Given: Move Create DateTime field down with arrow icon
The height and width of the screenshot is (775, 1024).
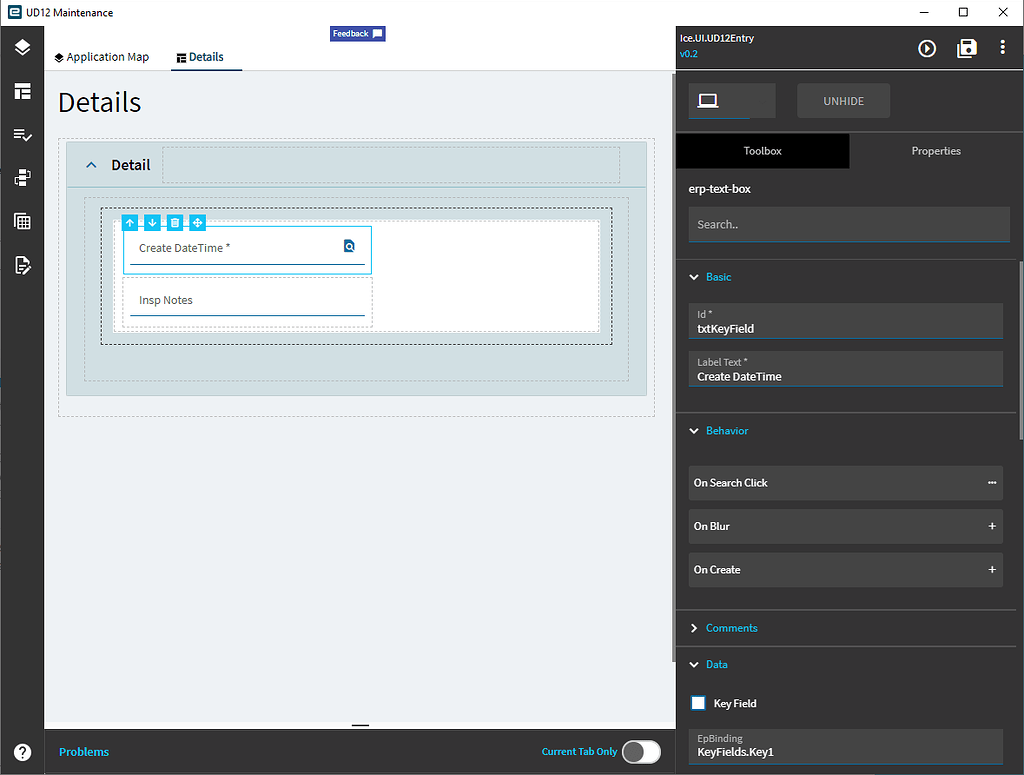Looking at the screenshot, I should 152,222.
